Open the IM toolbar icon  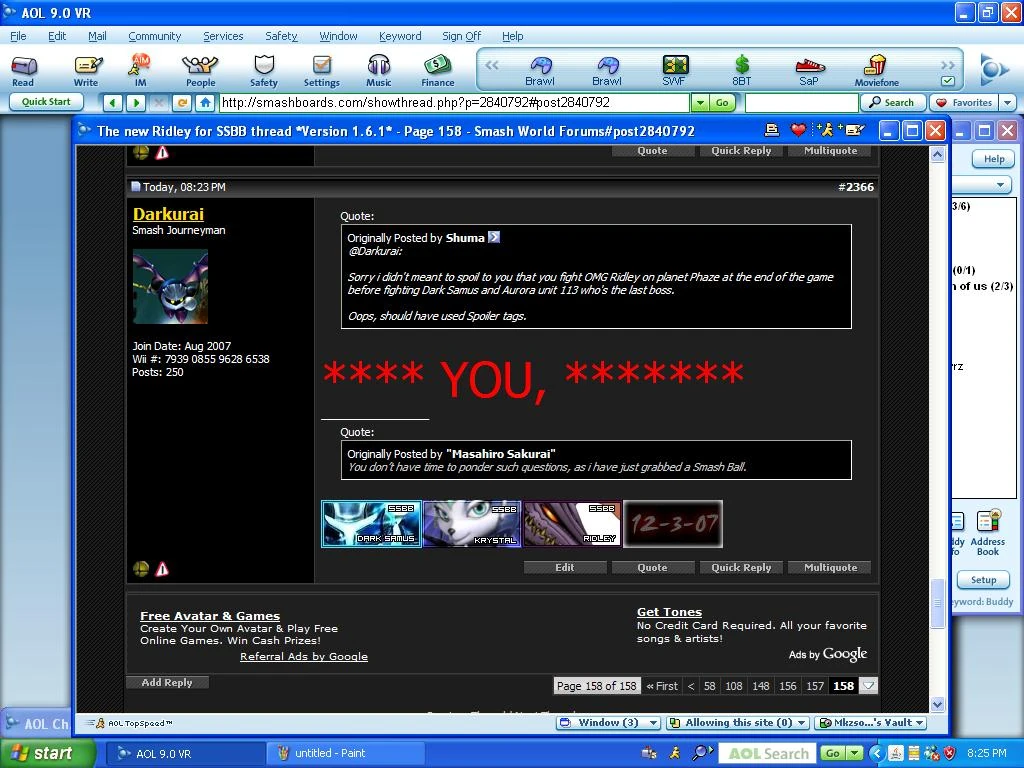[140, 71]
